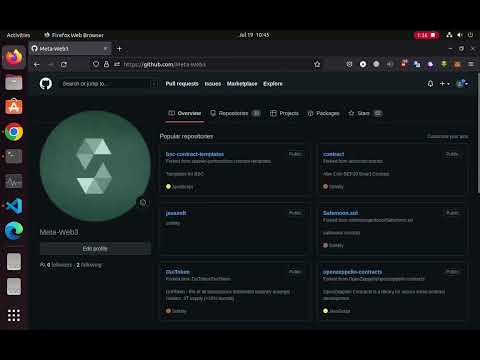Switch to the Projects tab

284,113
